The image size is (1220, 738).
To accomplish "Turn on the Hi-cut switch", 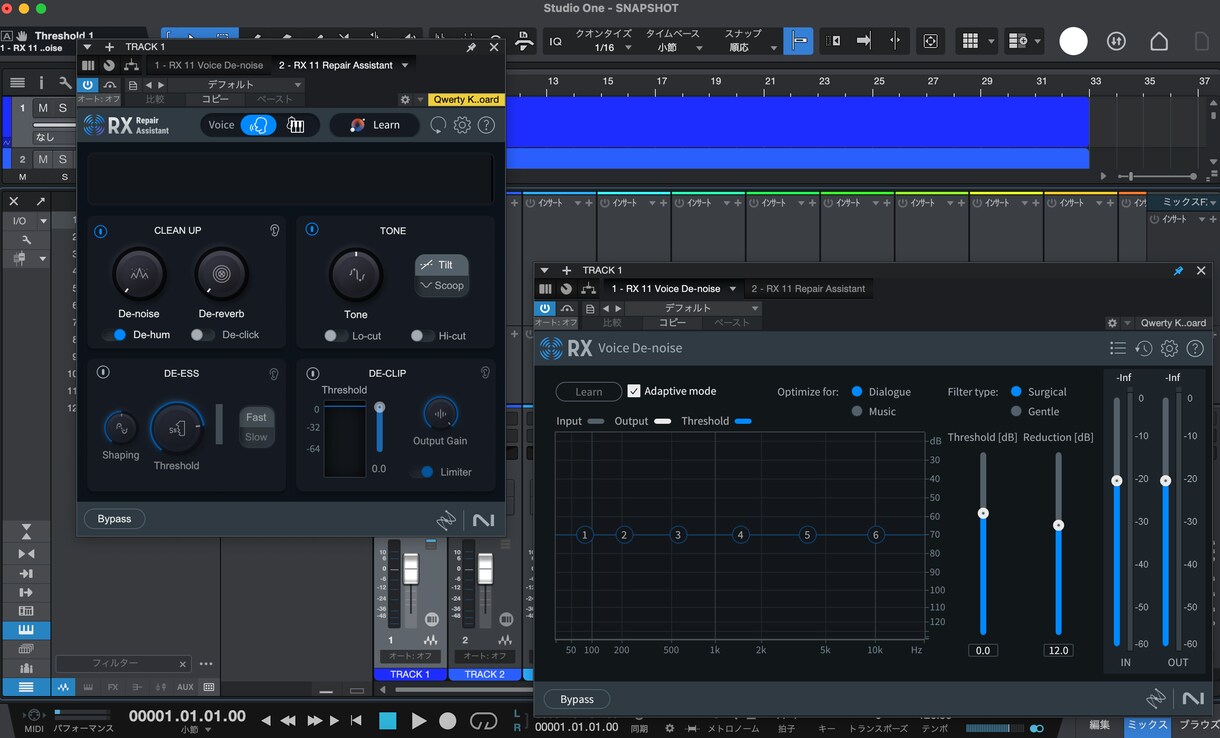I will 422,336.
